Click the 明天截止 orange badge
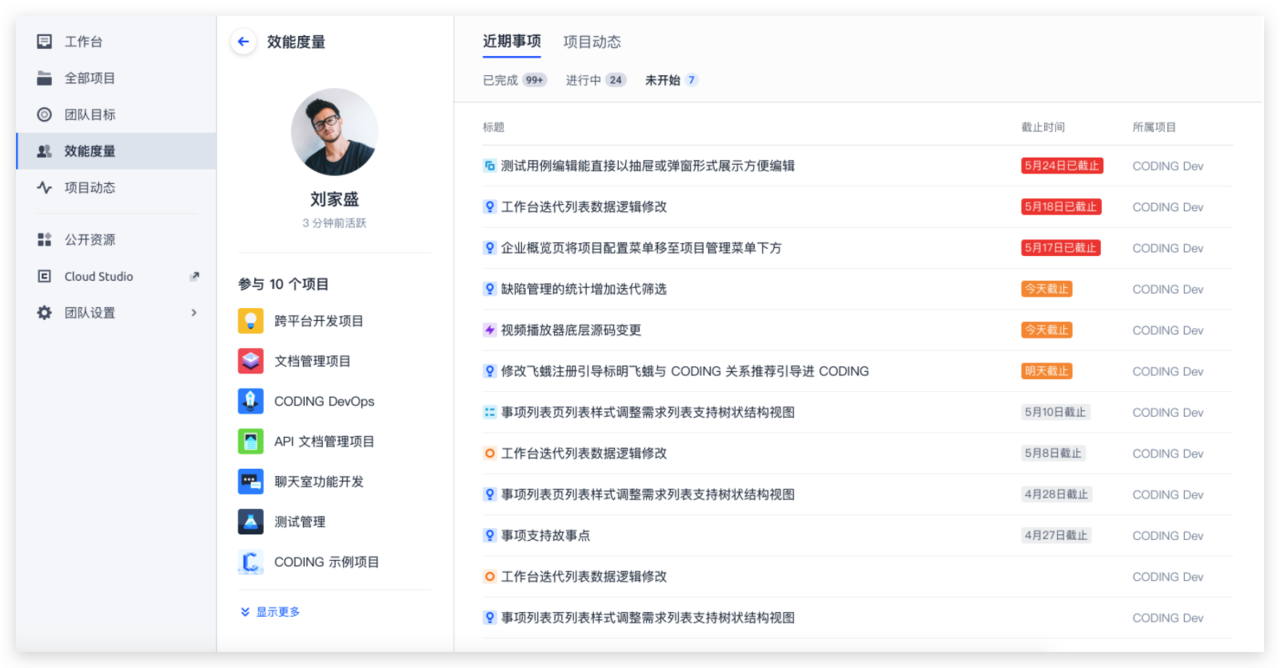Viewport: 1280px width, 668px height. tap(1046, 371)
